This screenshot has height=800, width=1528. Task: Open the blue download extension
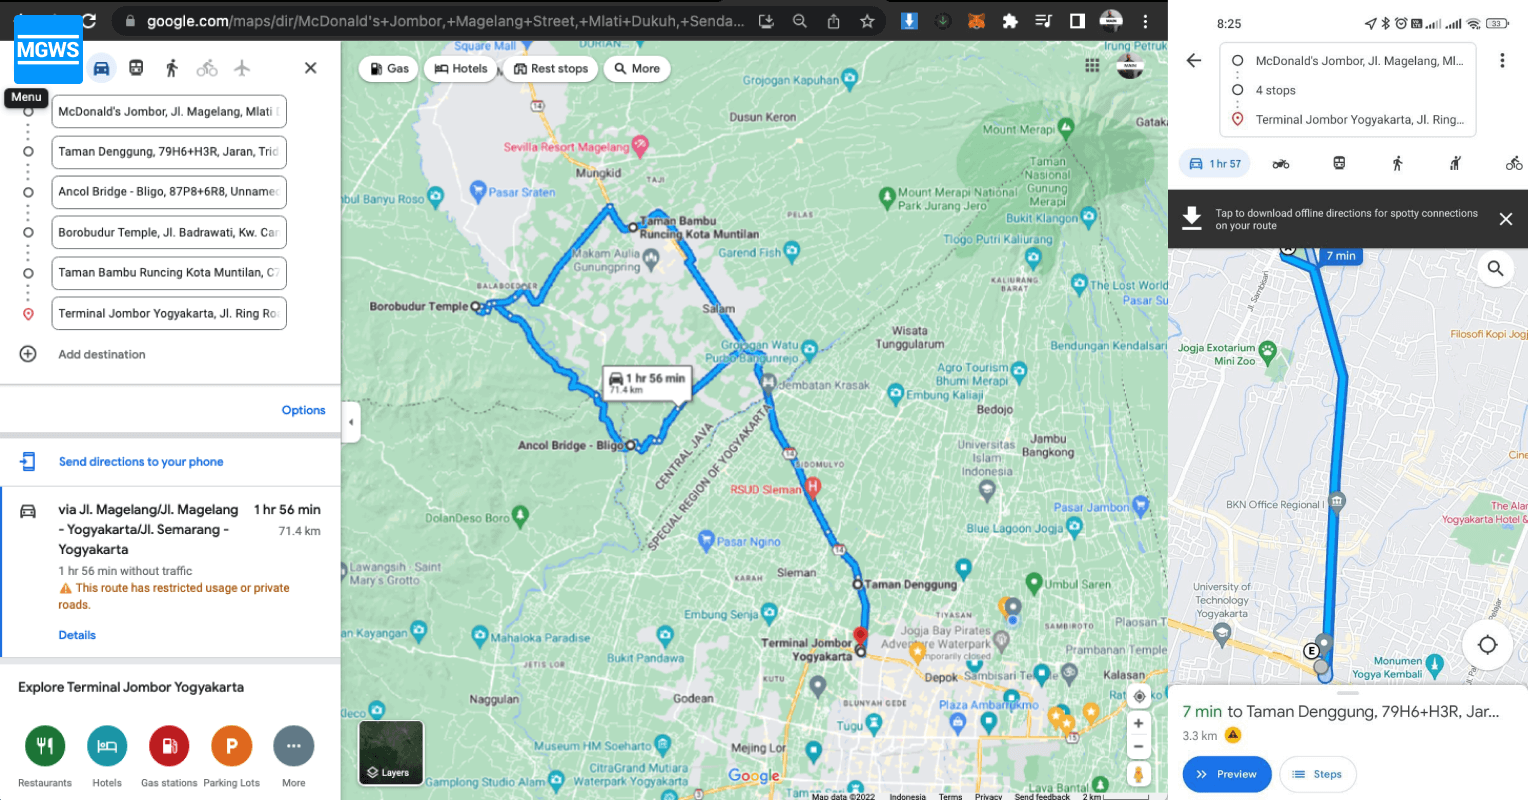coord(909,21)
